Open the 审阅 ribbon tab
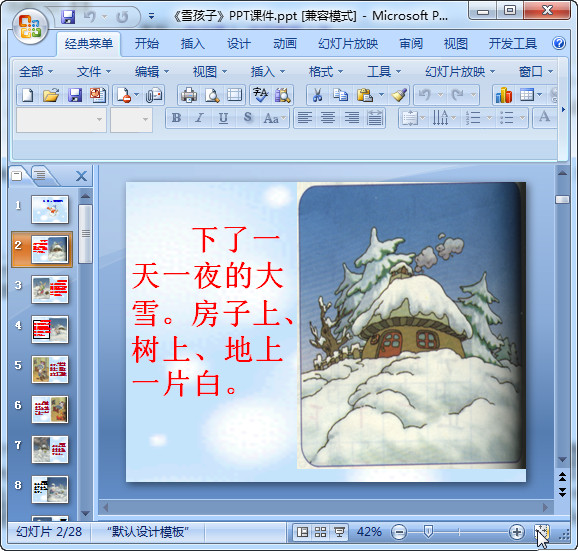Image resolution: width=578 pixels, height=551 pixels. tap(411, 44)
